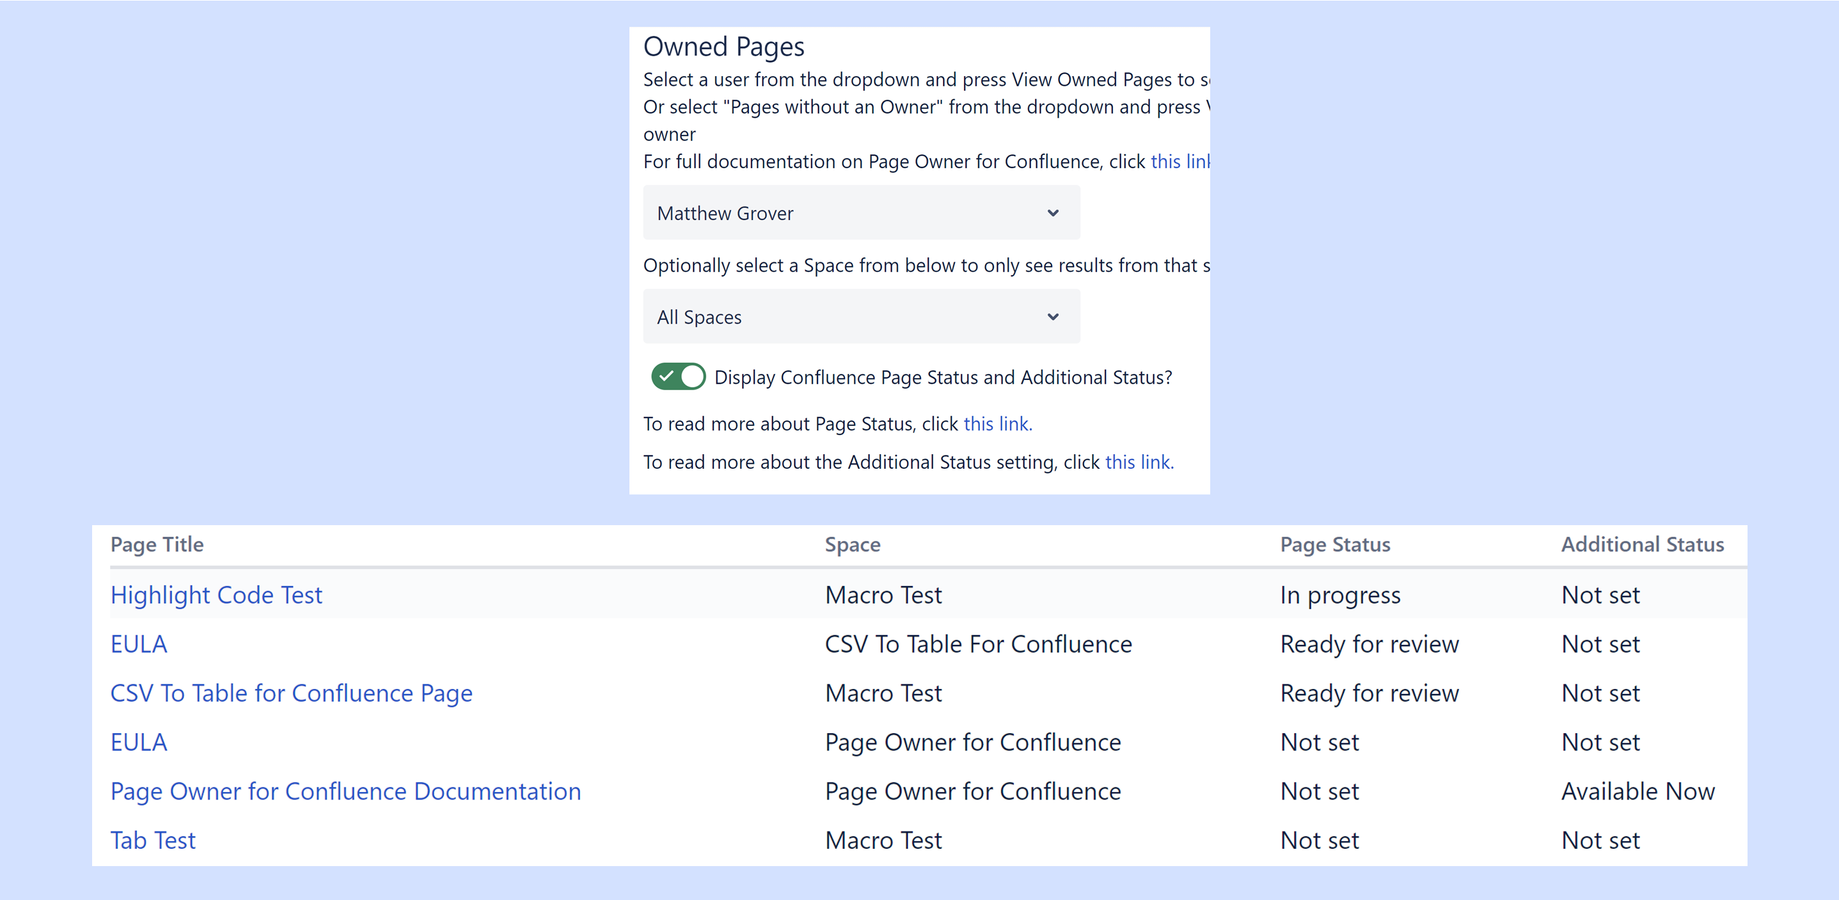This screenshot has width=1839, height=900.
Task: Click the Owned Pages heading
Action: (x=724, y=46)
